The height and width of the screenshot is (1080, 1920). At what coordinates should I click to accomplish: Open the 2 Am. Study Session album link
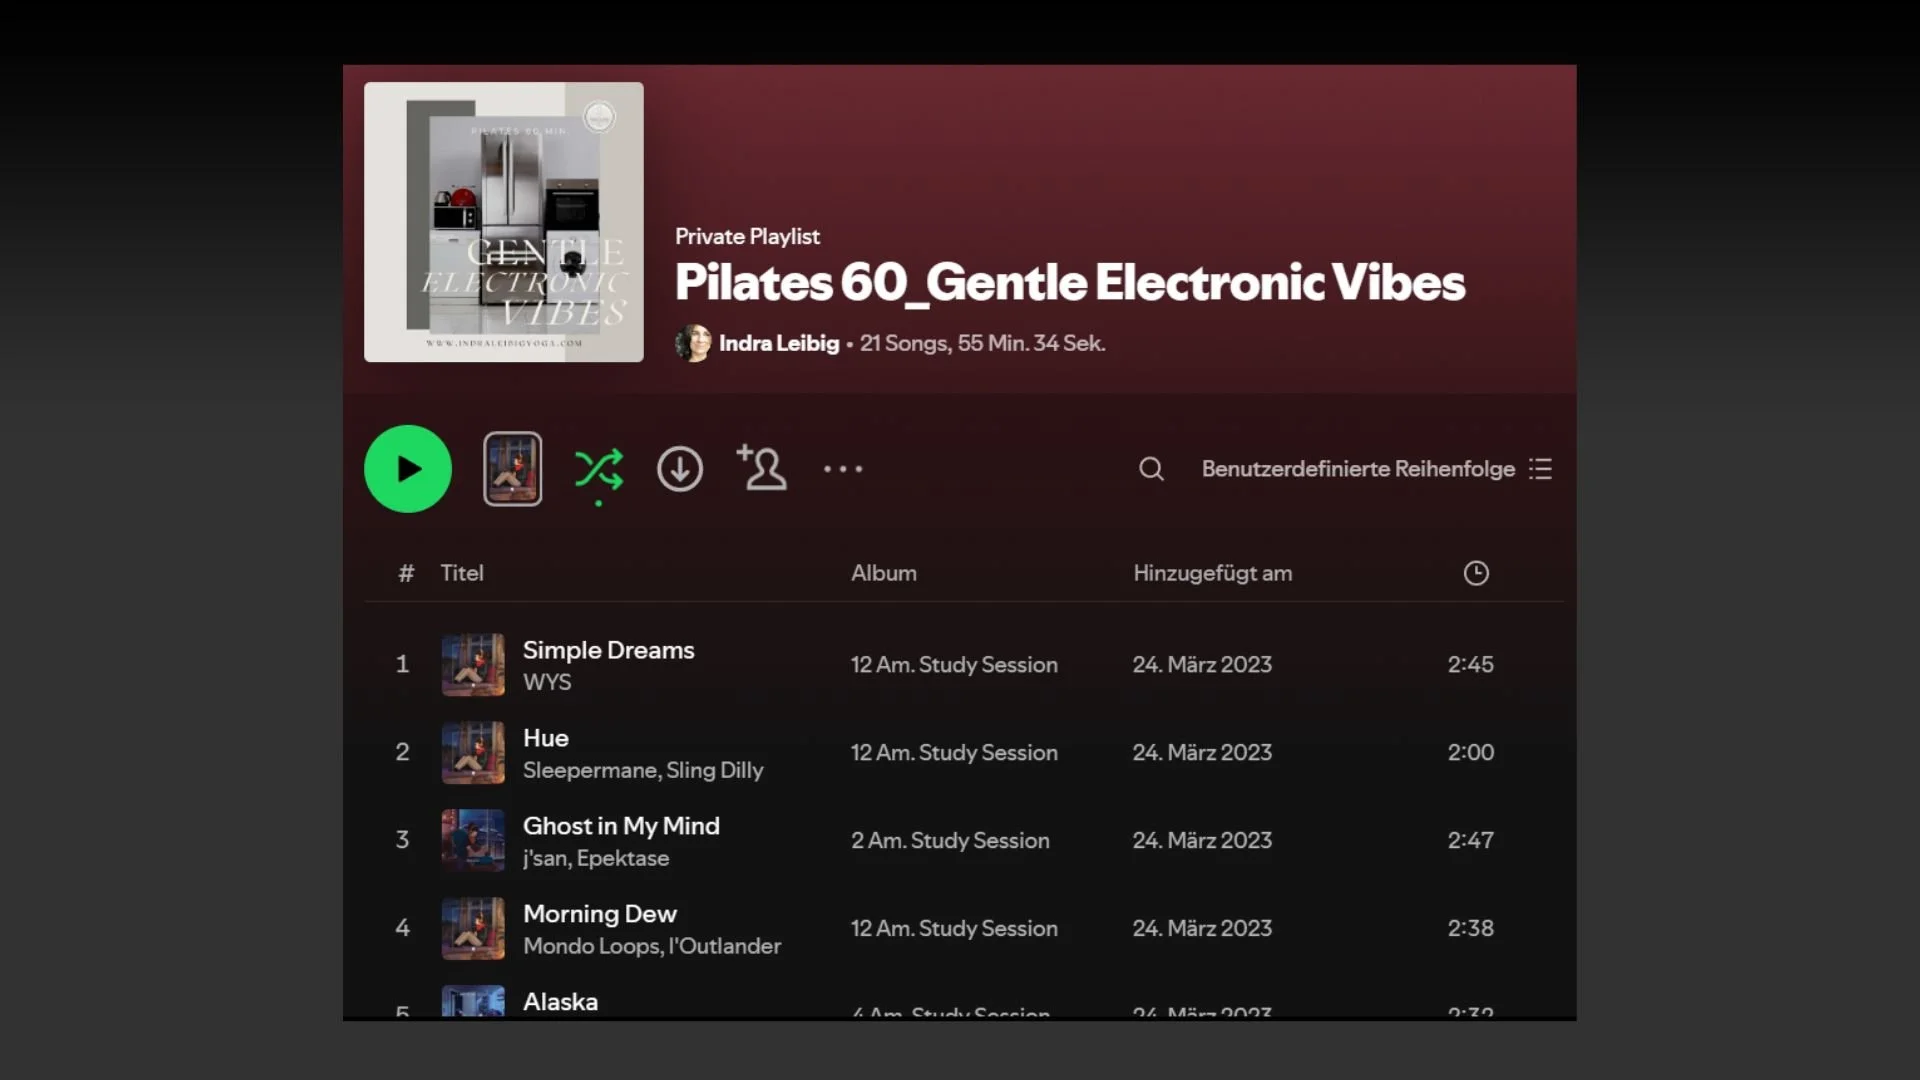tap(950, 840)
